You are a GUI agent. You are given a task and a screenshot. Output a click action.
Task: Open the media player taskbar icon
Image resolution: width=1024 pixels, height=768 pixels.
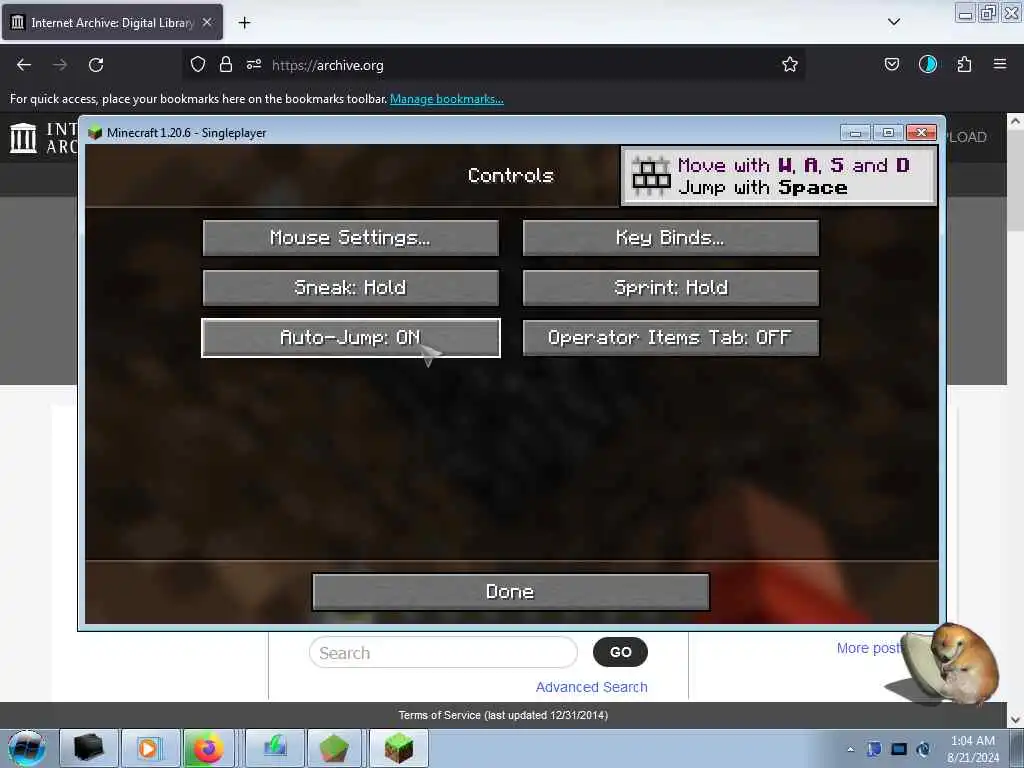(x=150, y=748)
